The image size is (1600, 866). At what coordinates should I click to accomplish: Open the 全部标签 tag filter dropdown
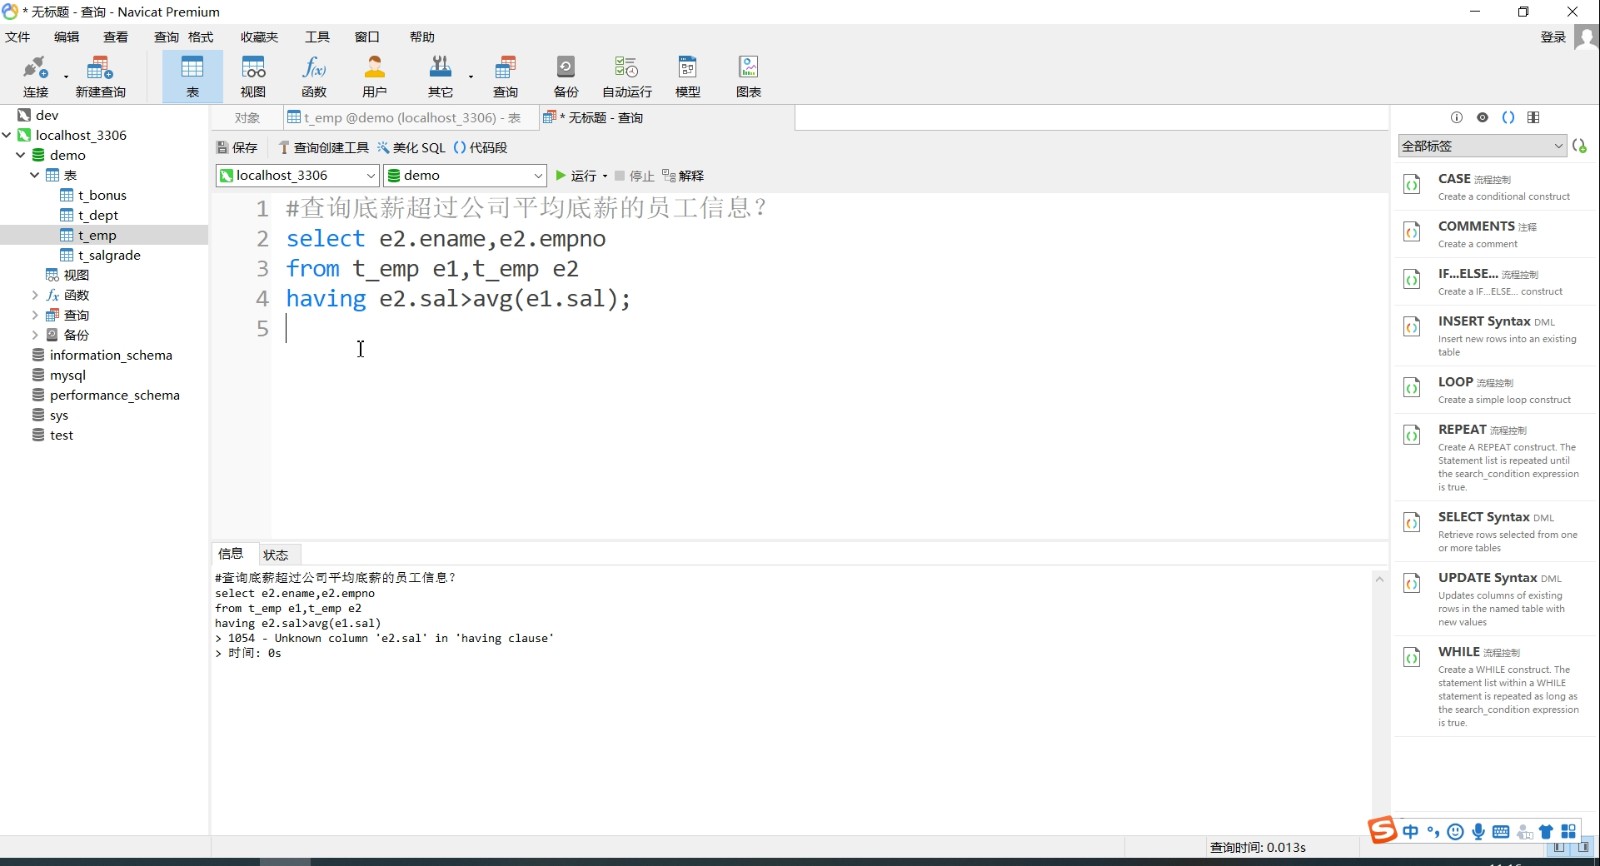[1482, 146]
